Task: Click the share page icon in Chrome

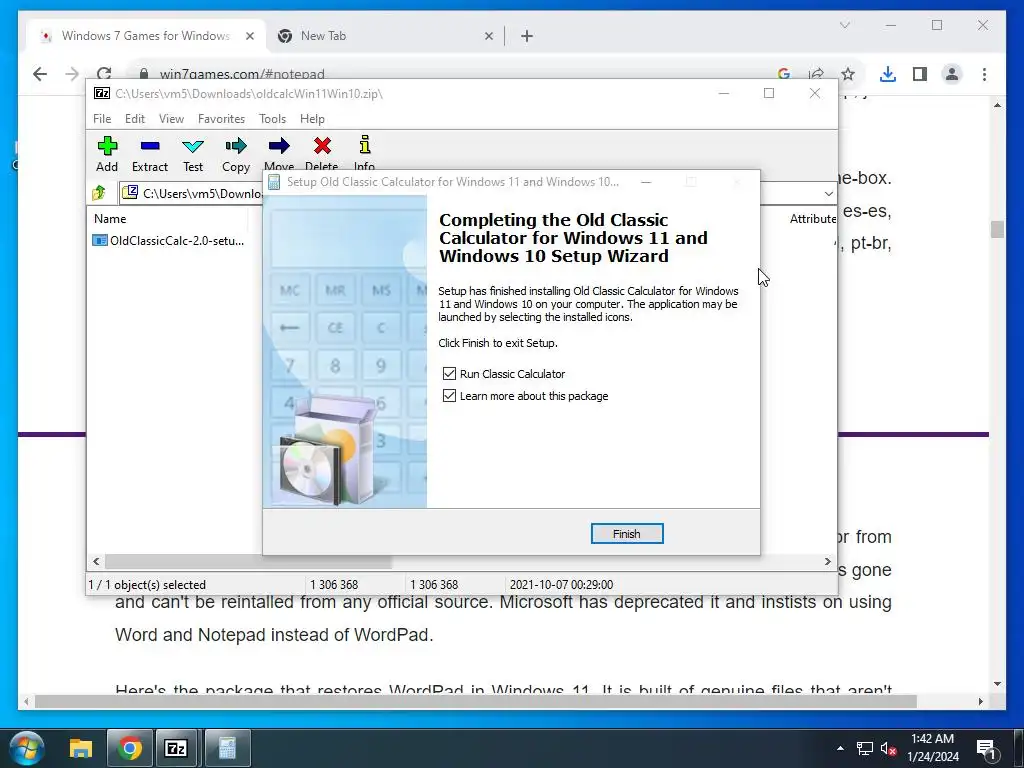Action: [x=816, y=74]
